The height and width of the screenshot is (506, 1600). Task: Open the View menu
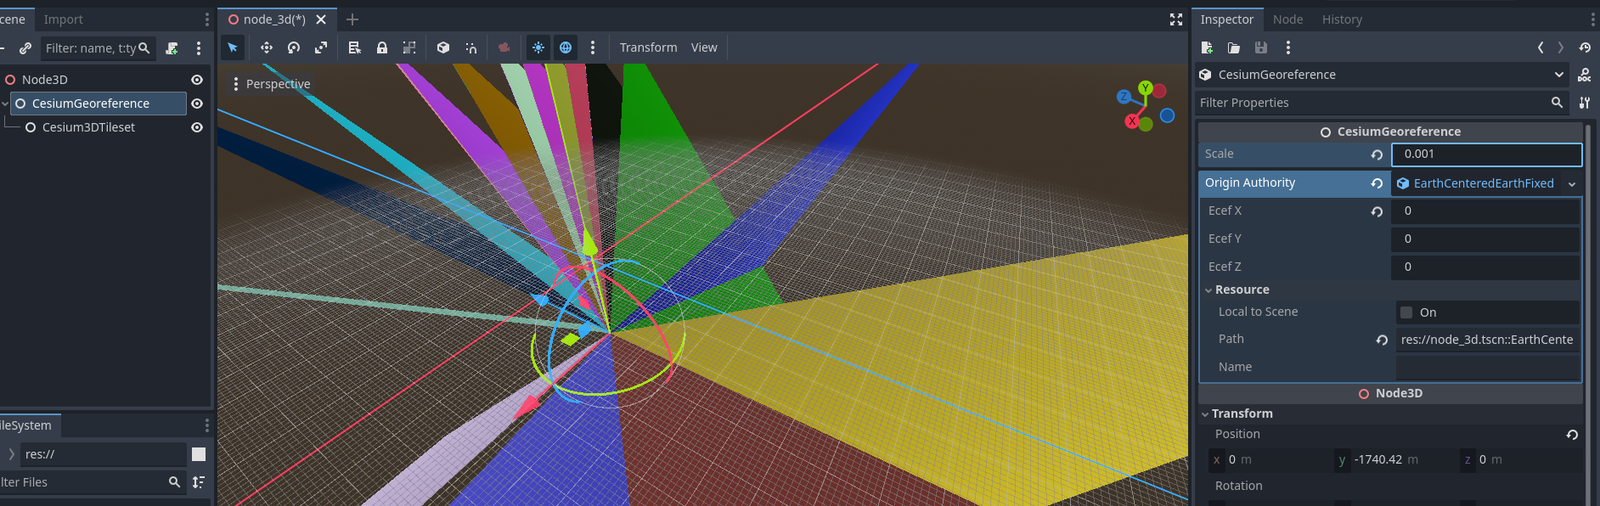point(704,47)
